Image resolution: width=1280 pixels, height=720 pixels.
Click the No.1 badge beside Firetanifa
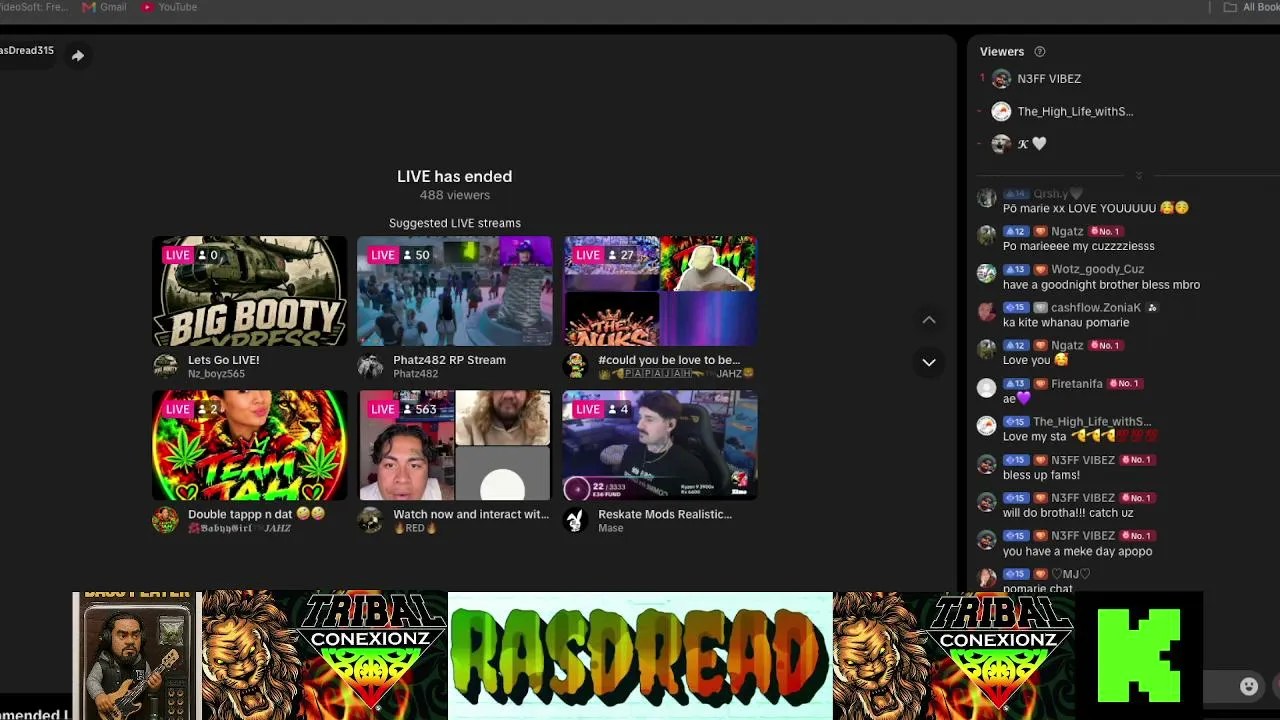tap(1124, 384)
